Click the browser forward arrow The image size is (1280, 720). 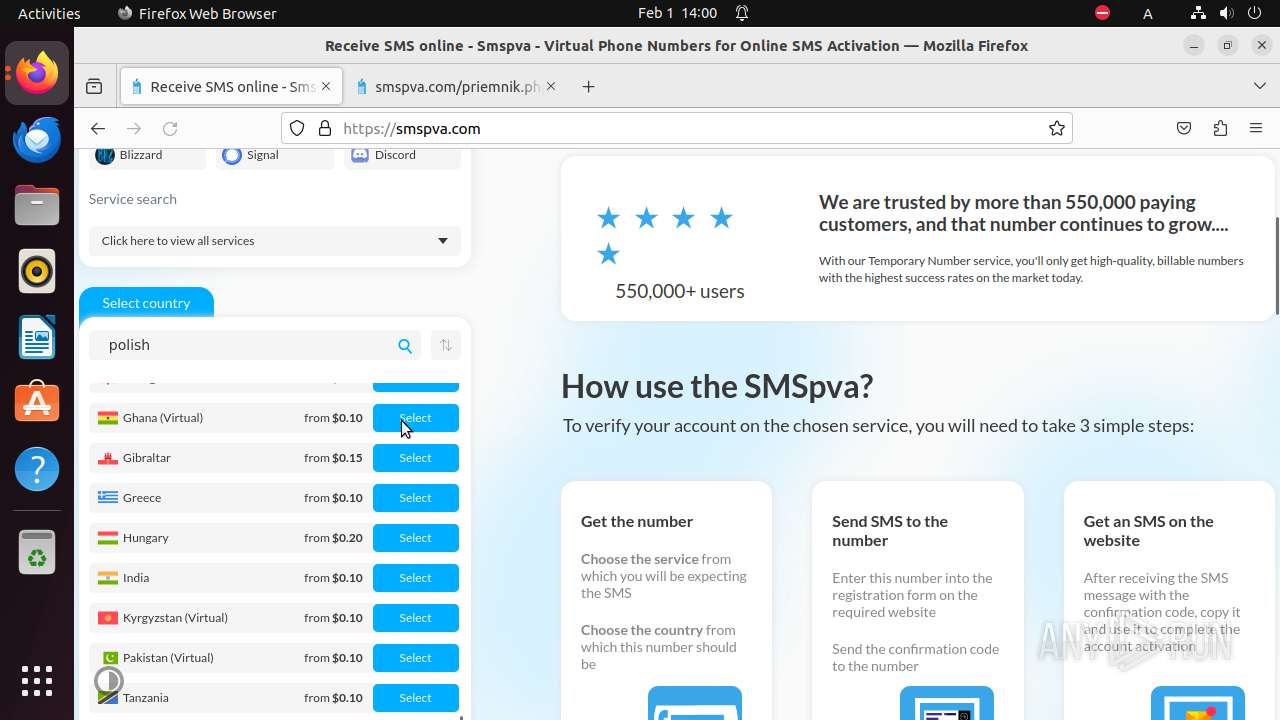pyautogui.click(x=134, y=128)
